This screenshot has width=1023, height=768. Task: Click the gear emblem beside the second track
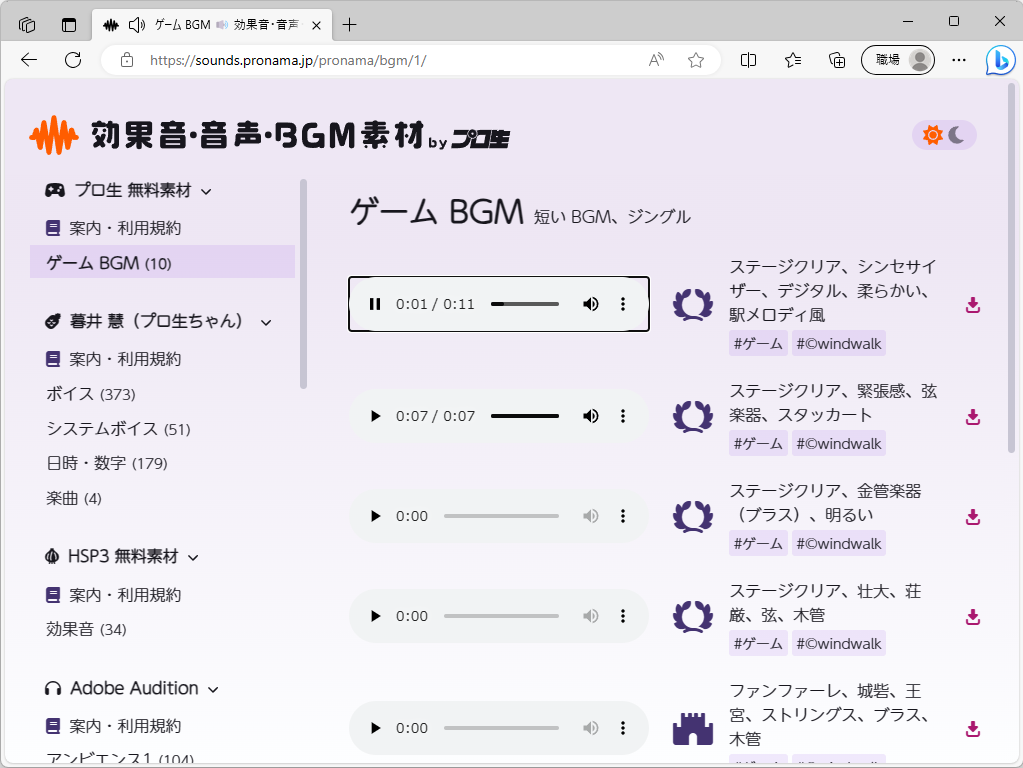point(693,416)
